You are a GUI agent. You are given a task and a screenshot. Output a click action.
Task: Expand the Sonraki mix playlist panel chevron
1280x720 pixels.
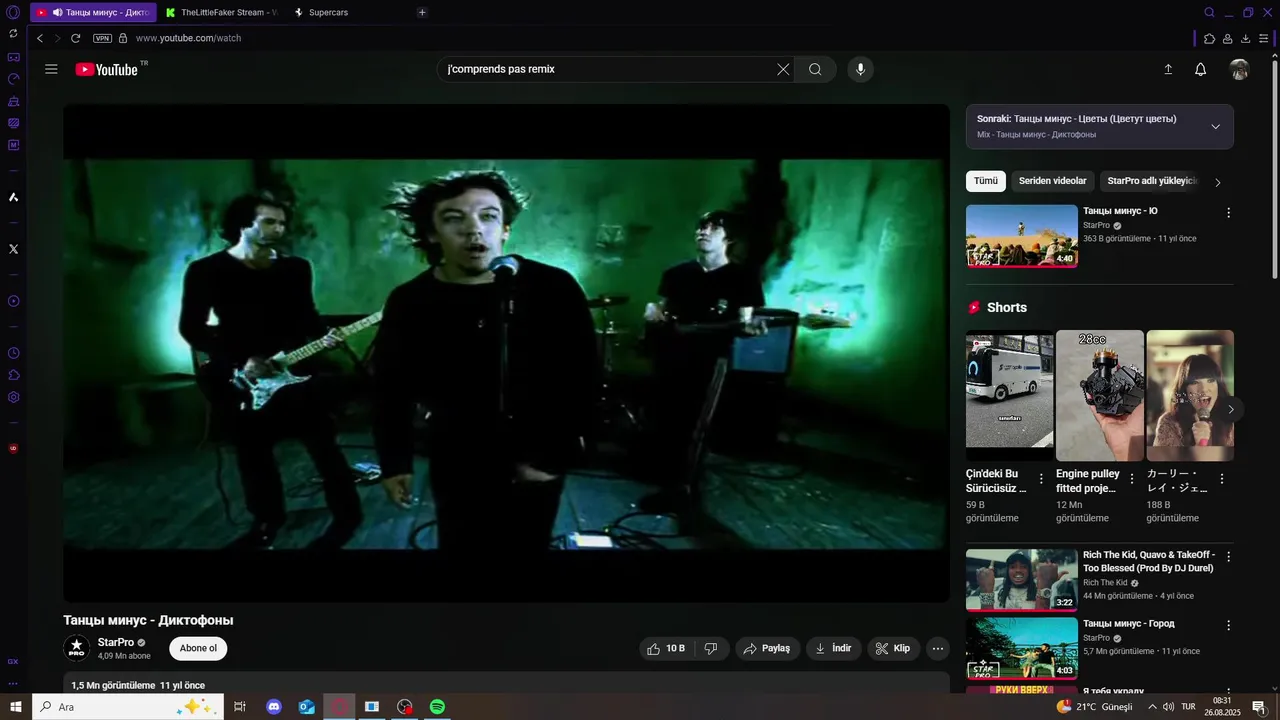coord(1215,126)
